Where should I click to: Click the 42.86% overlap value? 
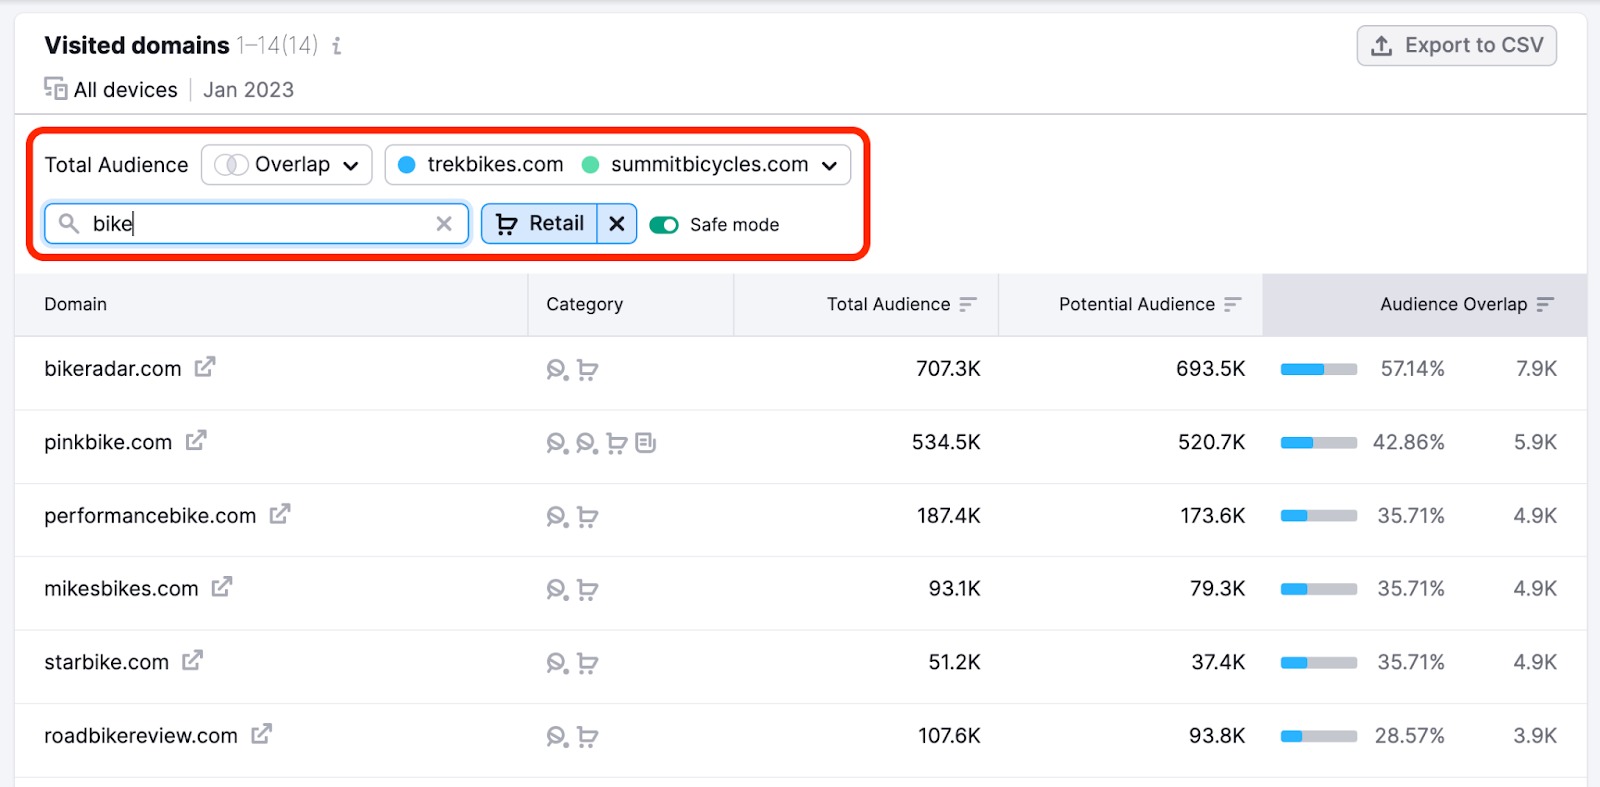[1409, 442]
